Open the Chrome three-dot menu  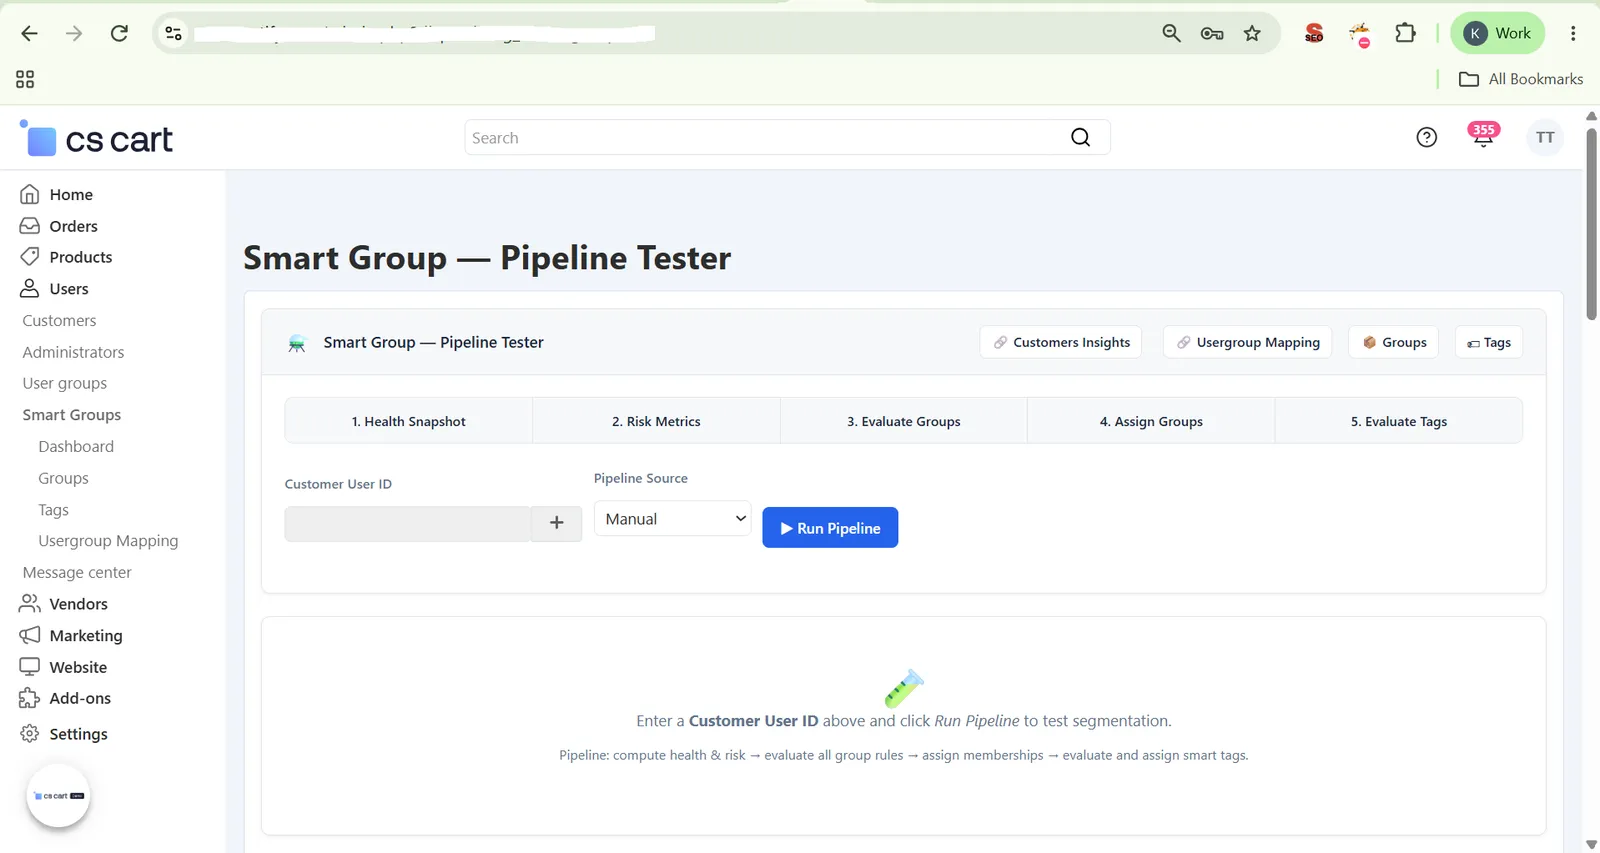[x=1573, y=33]
